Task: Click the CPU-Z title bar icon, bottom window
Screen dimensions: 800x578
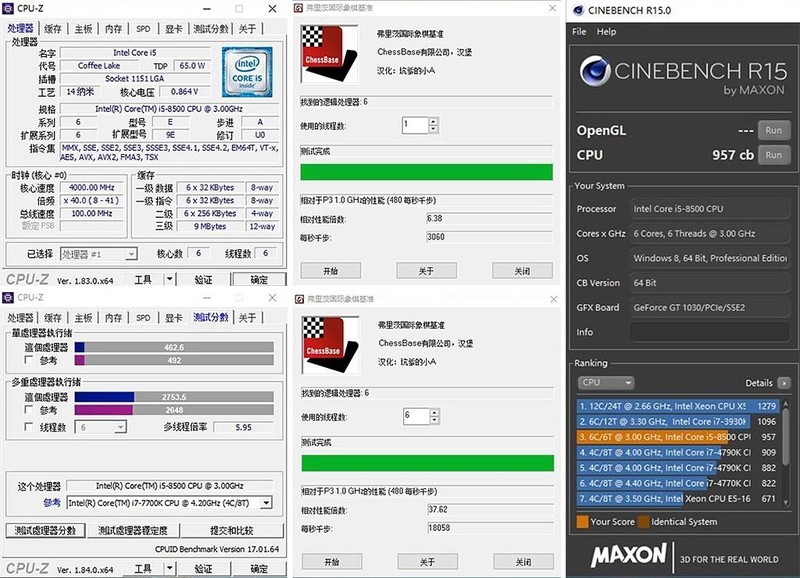Action: coord(8,298)
